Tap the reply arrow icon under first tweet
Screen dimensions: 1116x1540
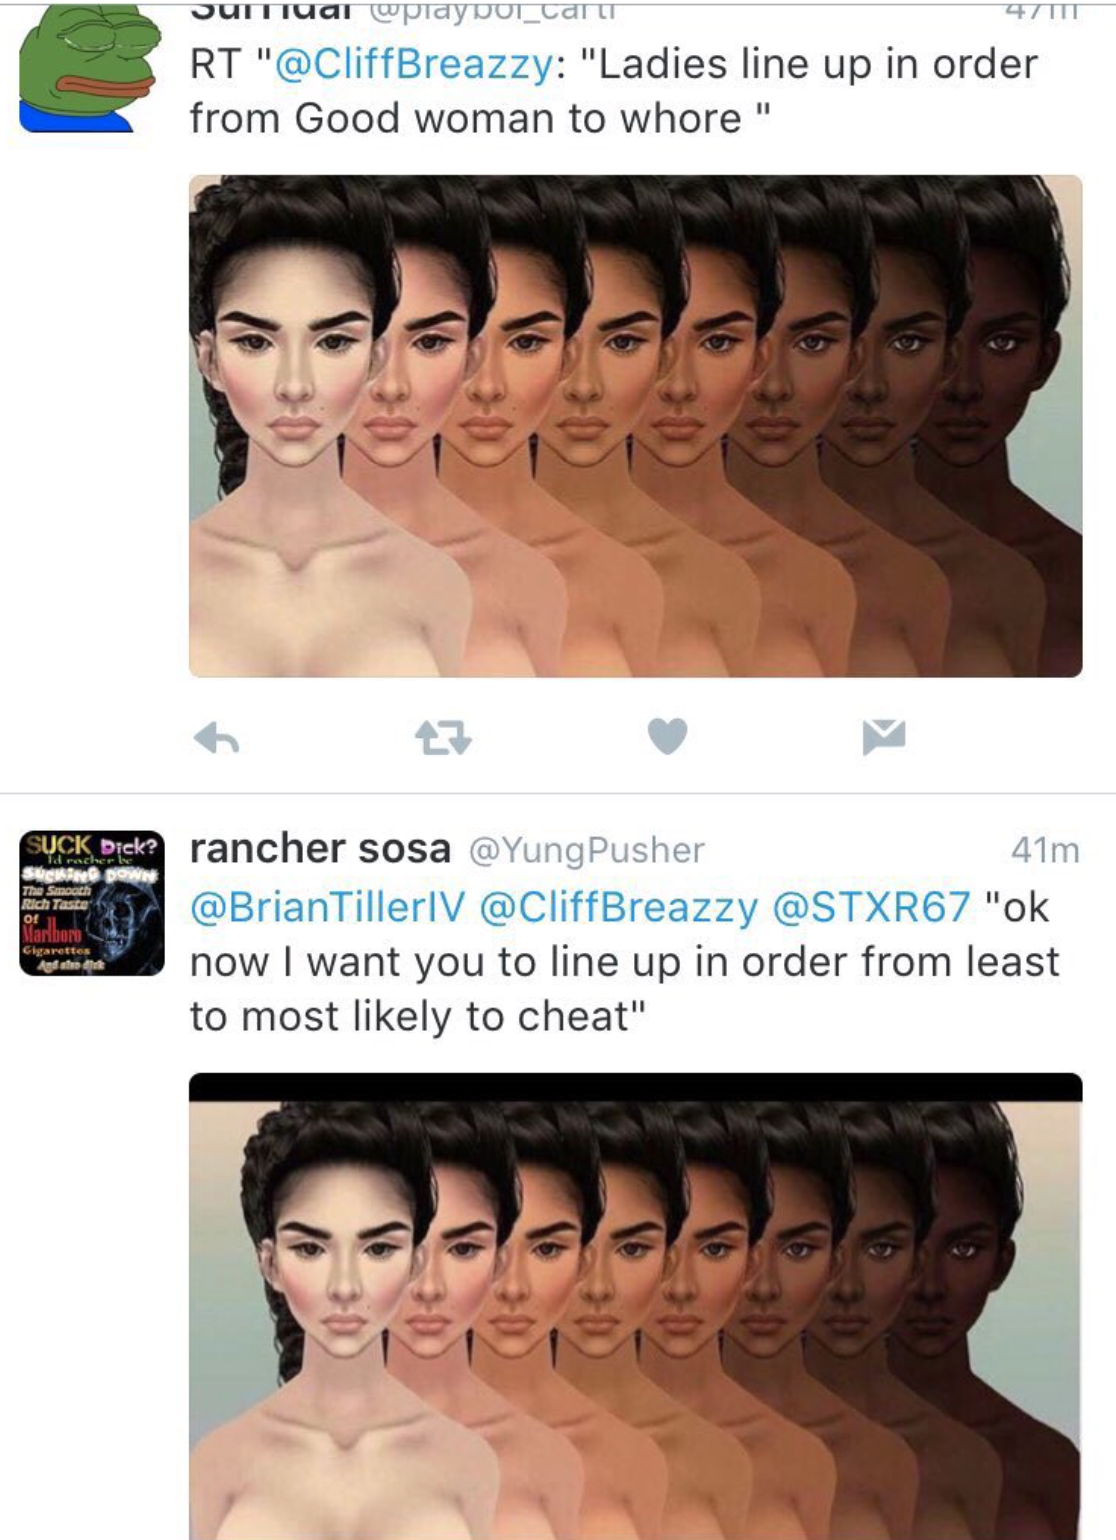tap(217, 738)
